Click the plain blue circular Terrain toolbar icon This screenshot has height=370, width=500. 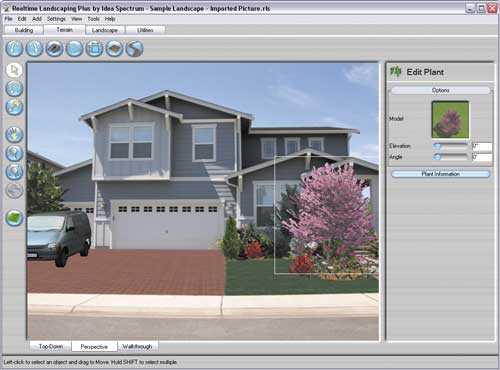tap(74, 49)
